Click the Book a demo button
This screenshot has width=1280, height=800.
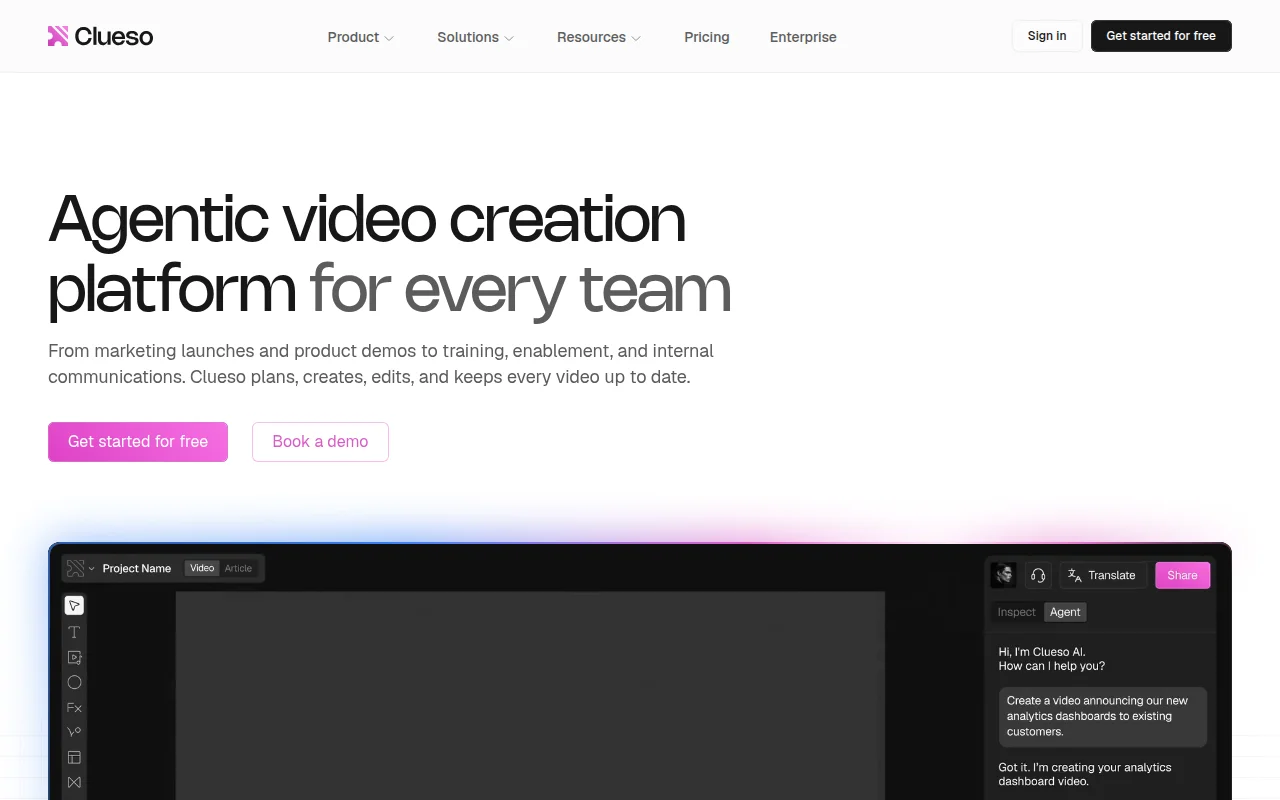320,442
